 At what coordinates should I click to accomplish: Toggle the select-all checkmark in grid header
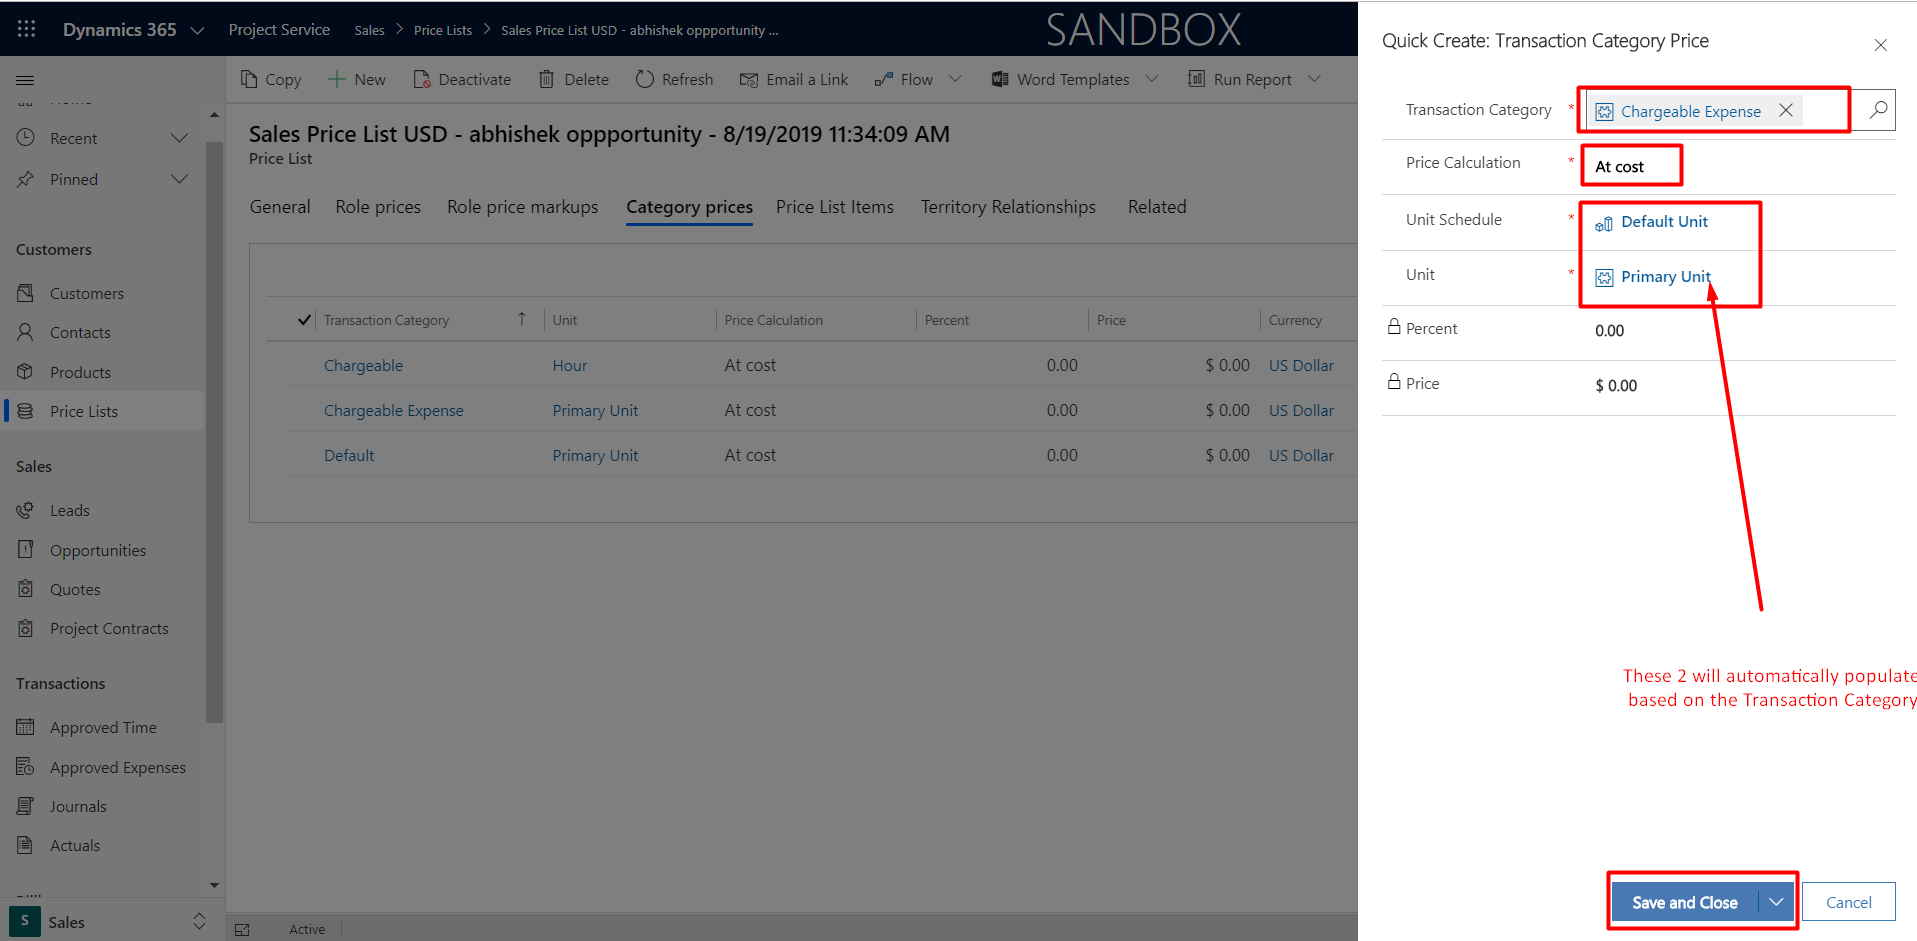(304, 320)
